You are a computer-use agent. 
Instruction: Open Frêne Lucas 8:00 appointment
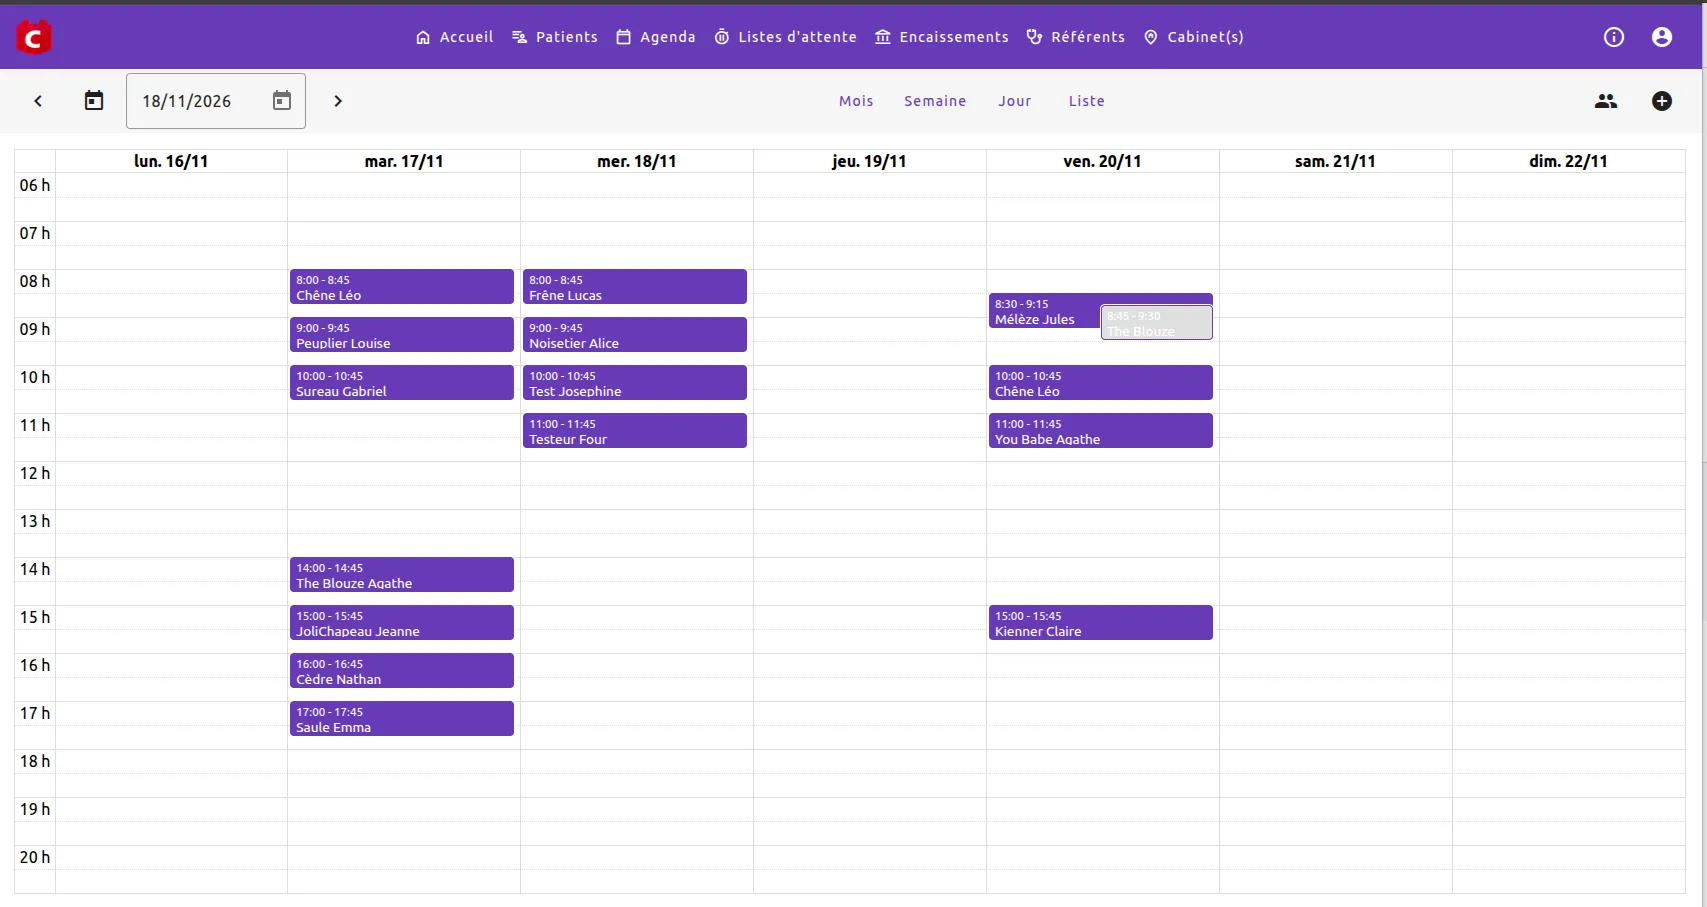tap(635, 287)
